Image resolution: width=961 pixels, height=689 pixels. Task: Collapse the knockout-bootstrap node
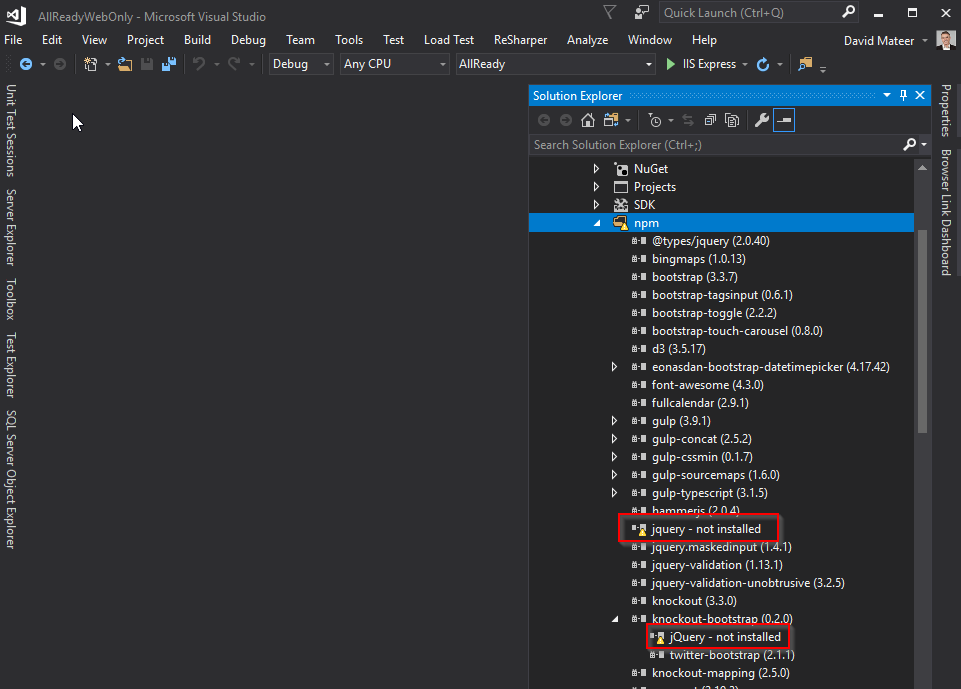coord(615,619)
